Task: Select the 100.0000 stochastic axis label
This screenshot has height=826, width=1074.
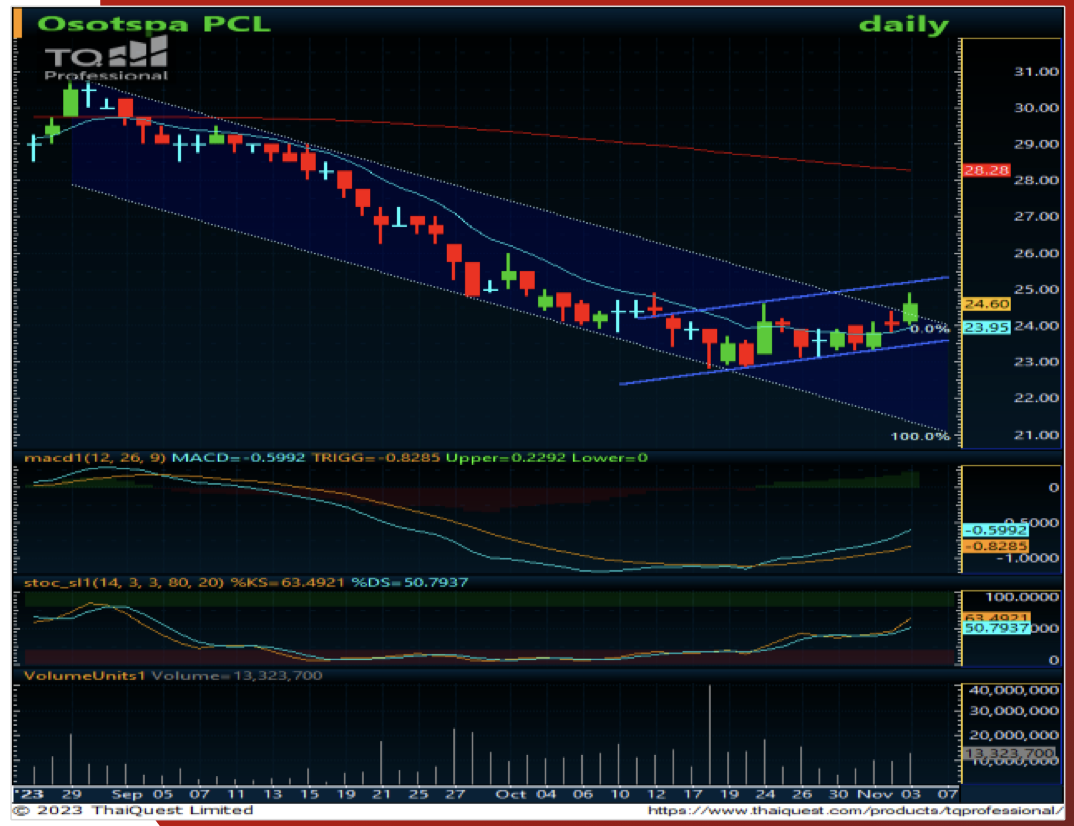Action: coord(1021,597)
